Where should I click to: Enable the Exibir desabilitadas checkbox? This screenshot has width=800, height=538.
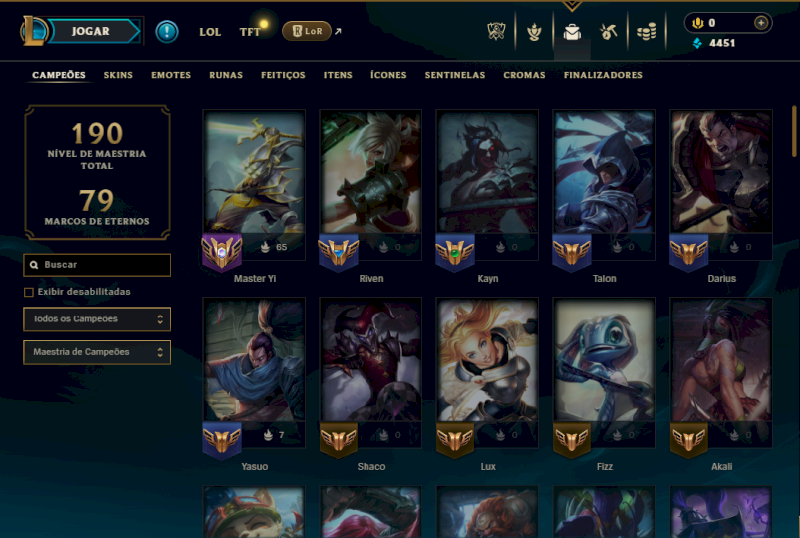click(29, 292)
